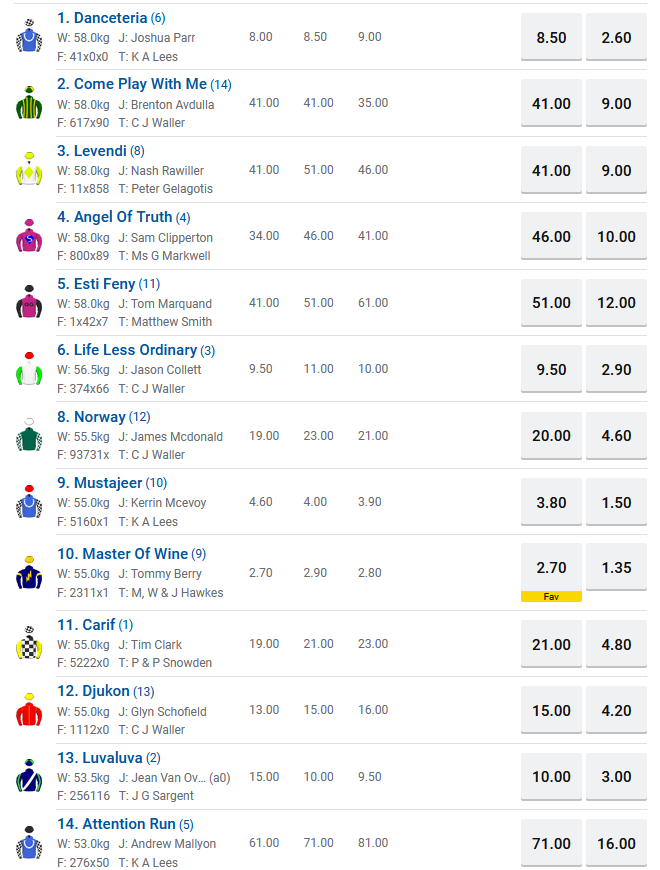Screen dimensions: 660x870
Task: Select Master Of Wine win odds 2.70
Action: click(x=551, y=568)
